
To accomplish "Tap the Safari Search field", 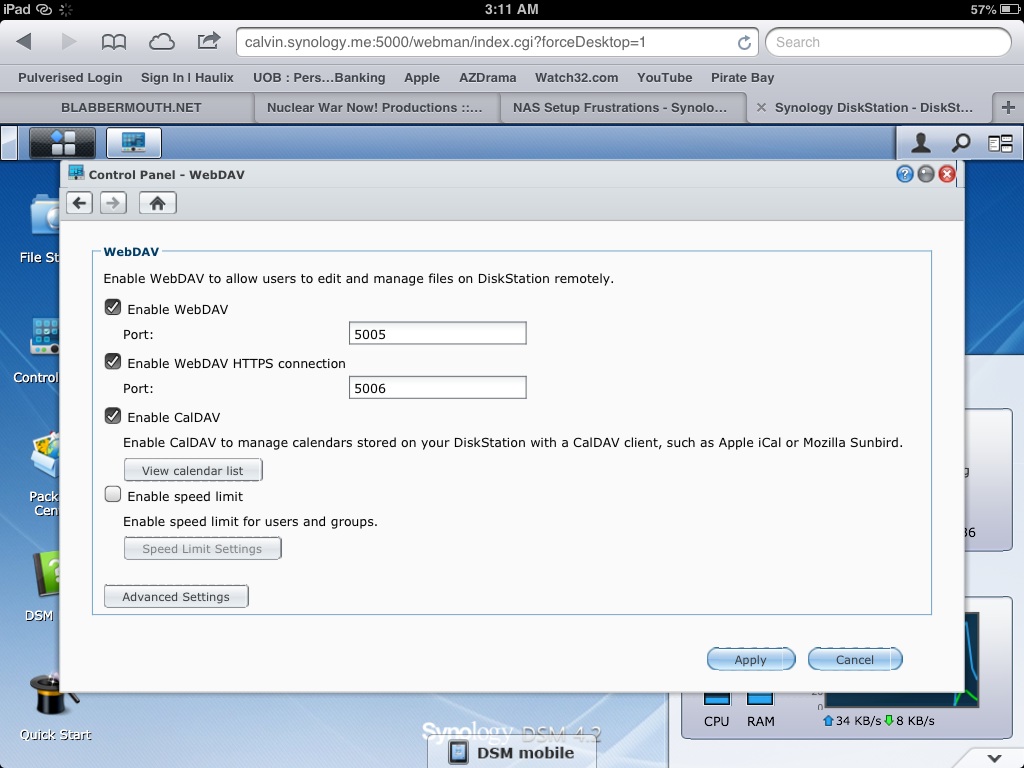I will tap(888, 42).
